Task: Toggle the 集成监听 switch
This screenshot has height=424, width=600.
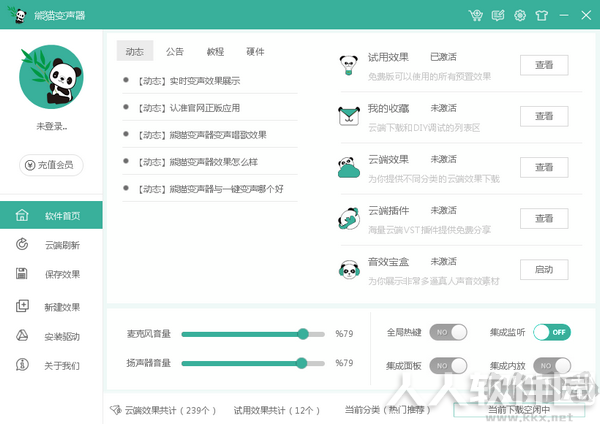Action: 552,332
